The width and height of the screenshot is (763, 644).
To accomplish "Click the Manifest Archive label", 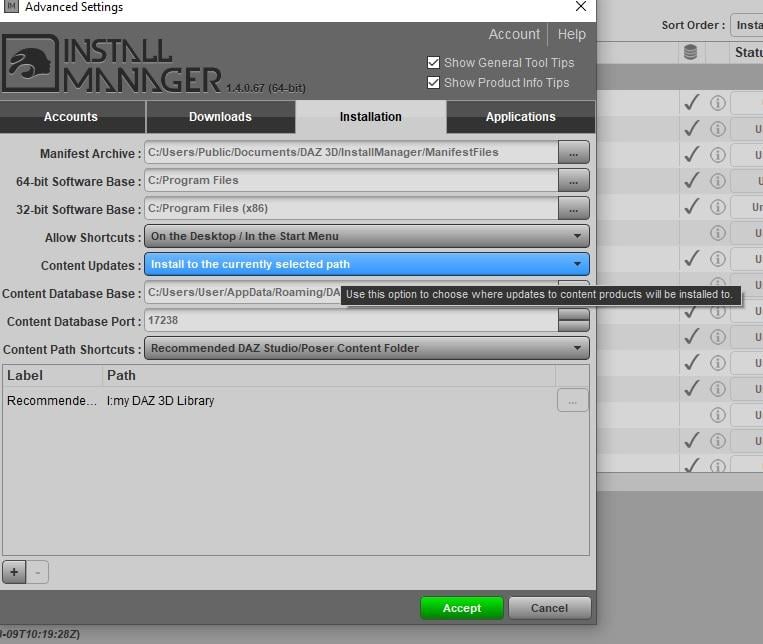I will click(91, 153).
